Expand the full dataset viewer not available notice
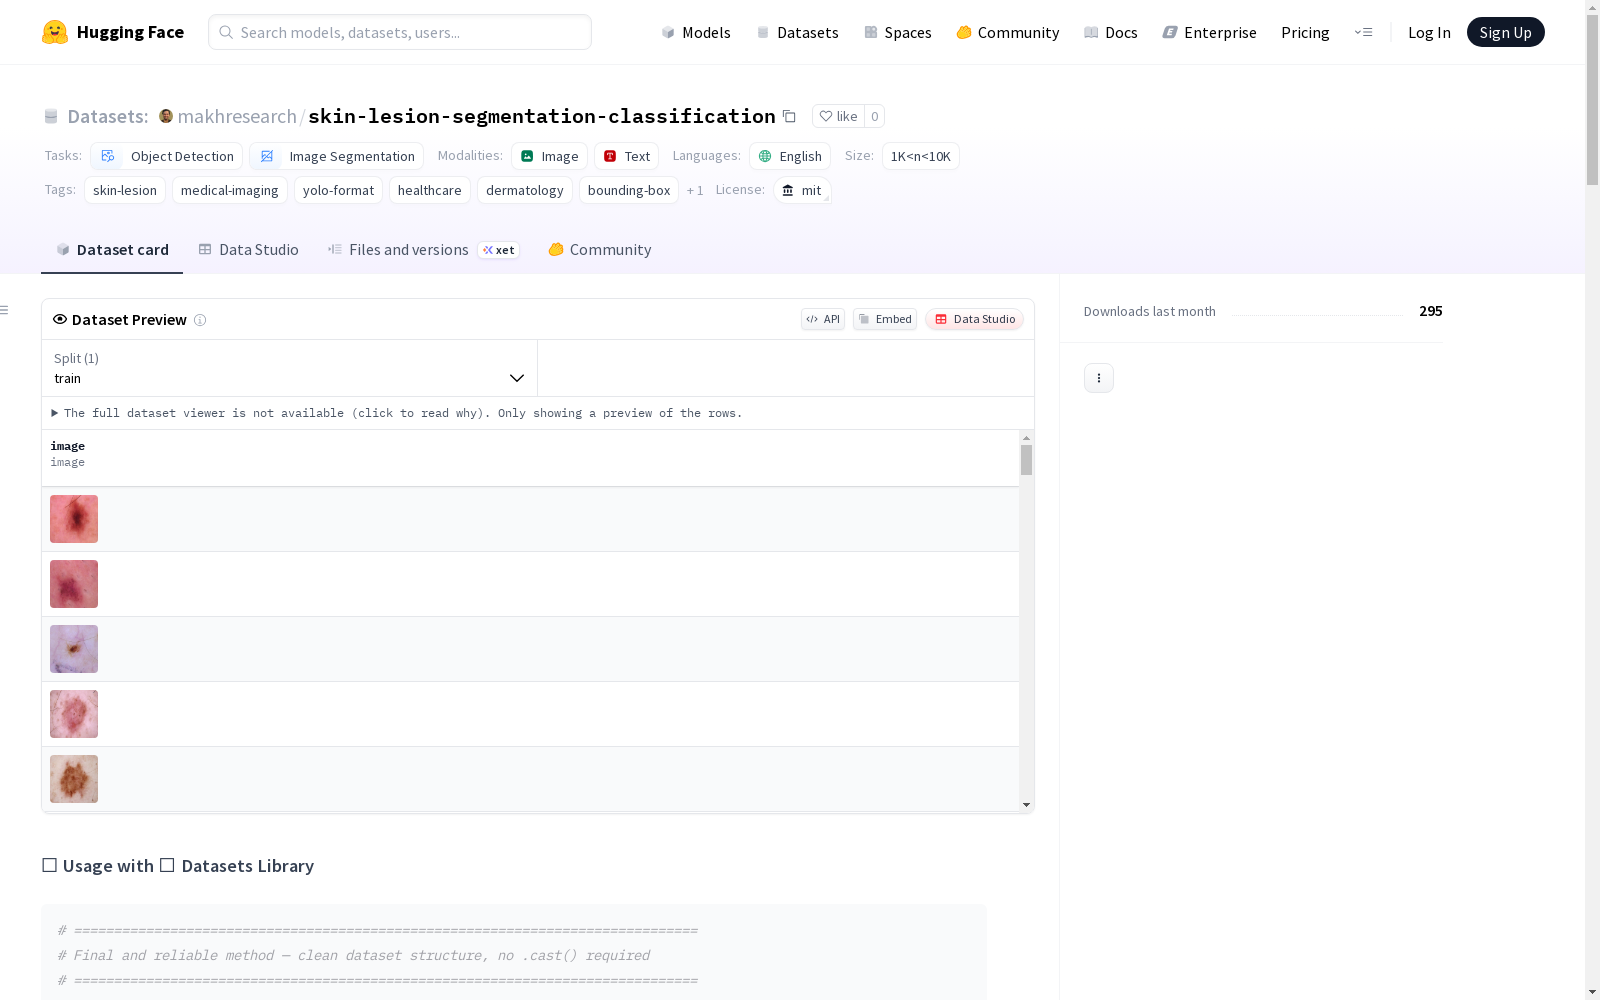Viewport: 1600px width, 1000px height. tap(397, 413)
